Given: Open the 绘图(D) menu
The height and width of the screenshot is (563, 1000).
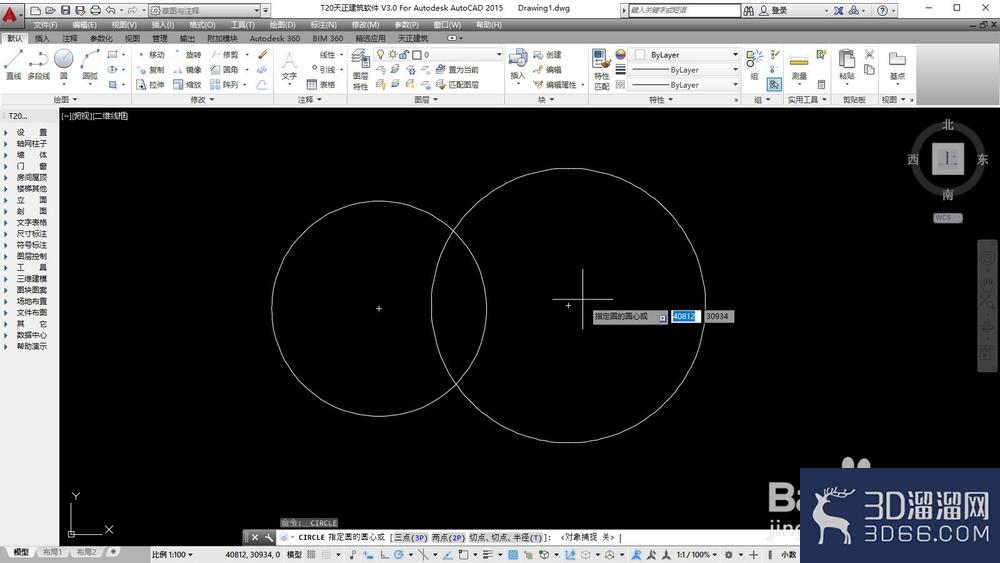Looking at the screenshot, I should tap(282, 24).
